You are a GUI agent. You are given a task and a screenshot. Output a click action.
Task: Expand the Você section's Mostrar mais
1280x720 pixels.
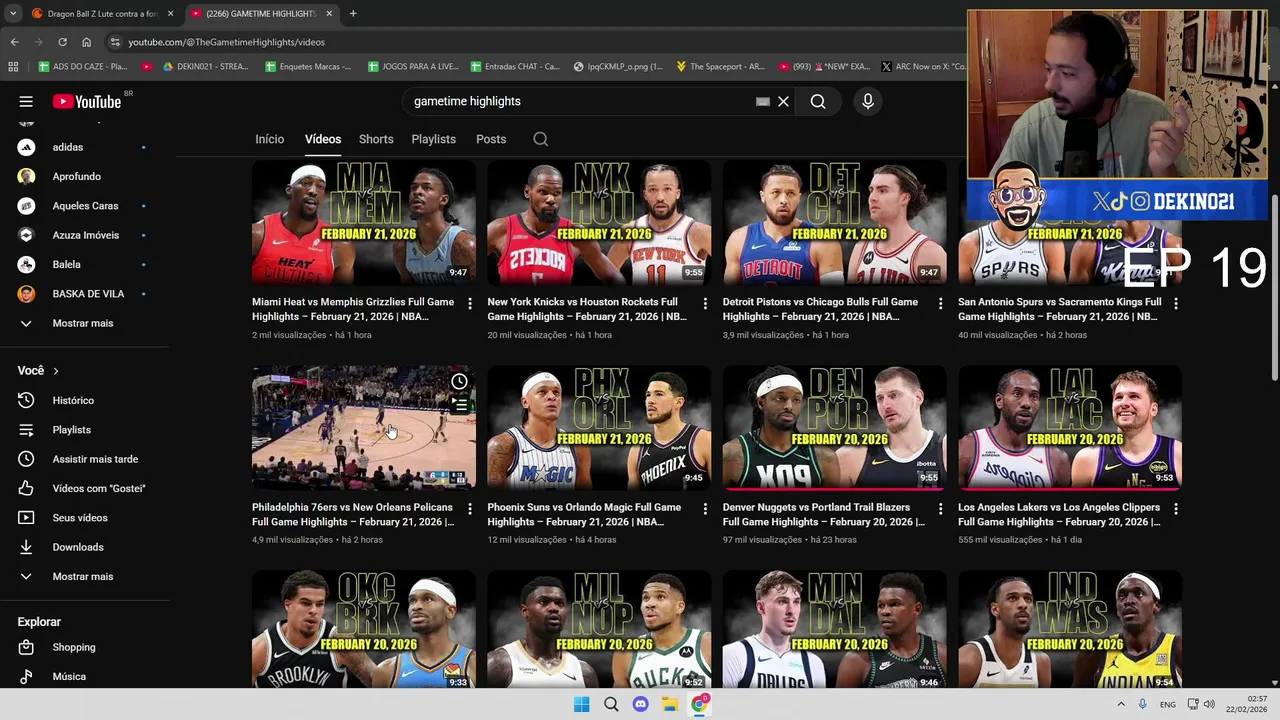coord(84,576)
